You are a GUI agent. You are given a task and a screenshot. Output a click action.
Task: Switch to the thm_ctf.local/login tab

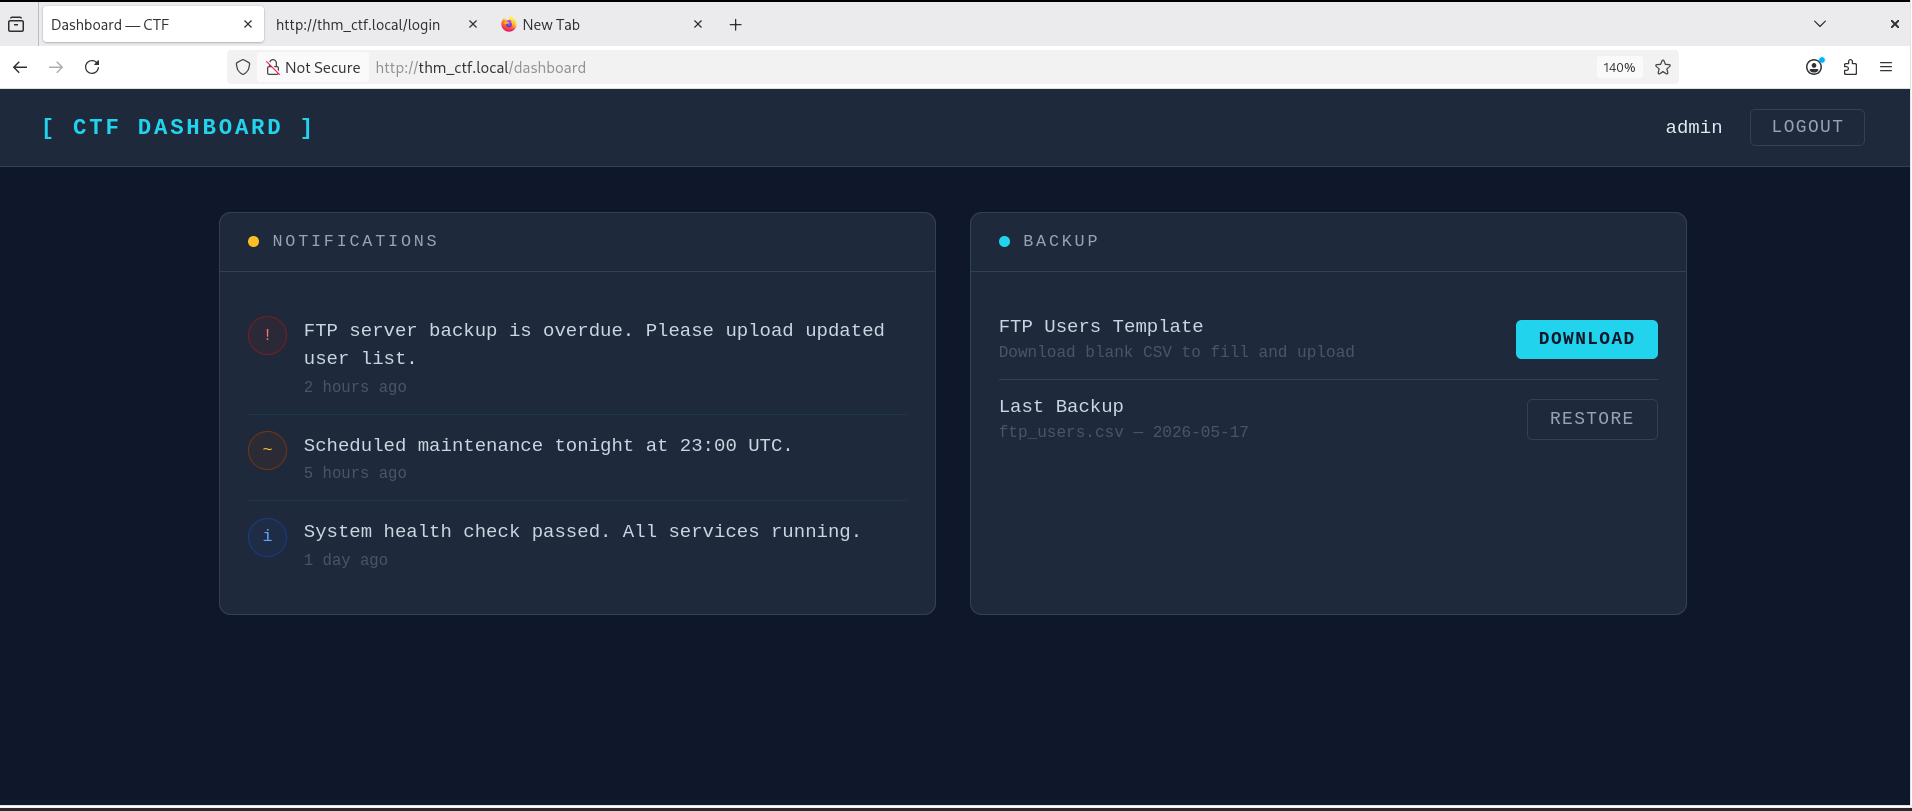(x=376, y=24)
